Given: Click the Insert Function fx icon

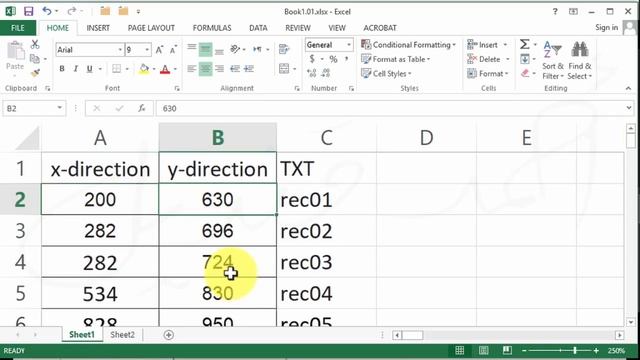Looking at the screenshot, I should coord(142,108).
